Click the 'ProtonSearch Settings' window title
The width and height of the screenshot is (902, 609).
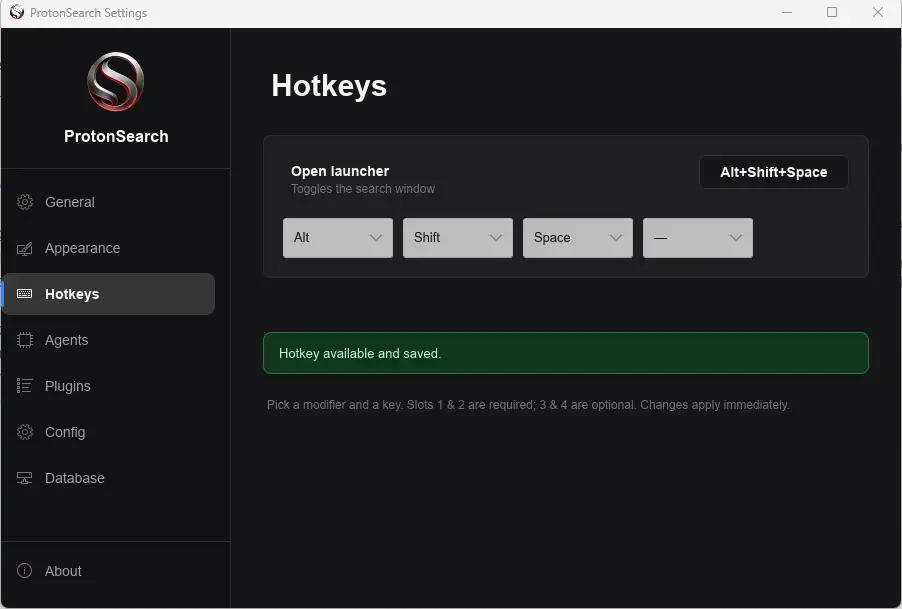(x=89, y=13)
